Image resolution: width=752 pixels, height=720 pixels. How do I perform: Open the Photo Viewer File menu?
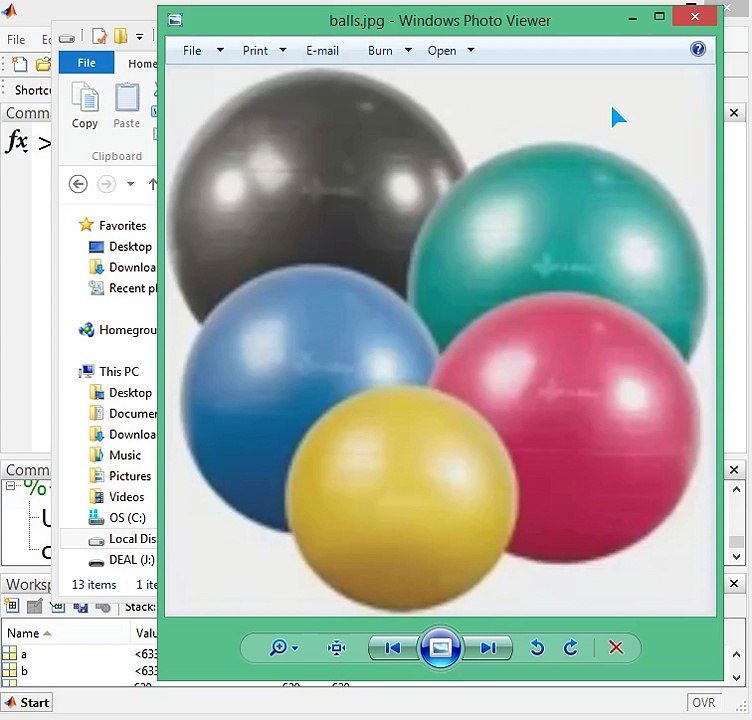tap(203, 50)
